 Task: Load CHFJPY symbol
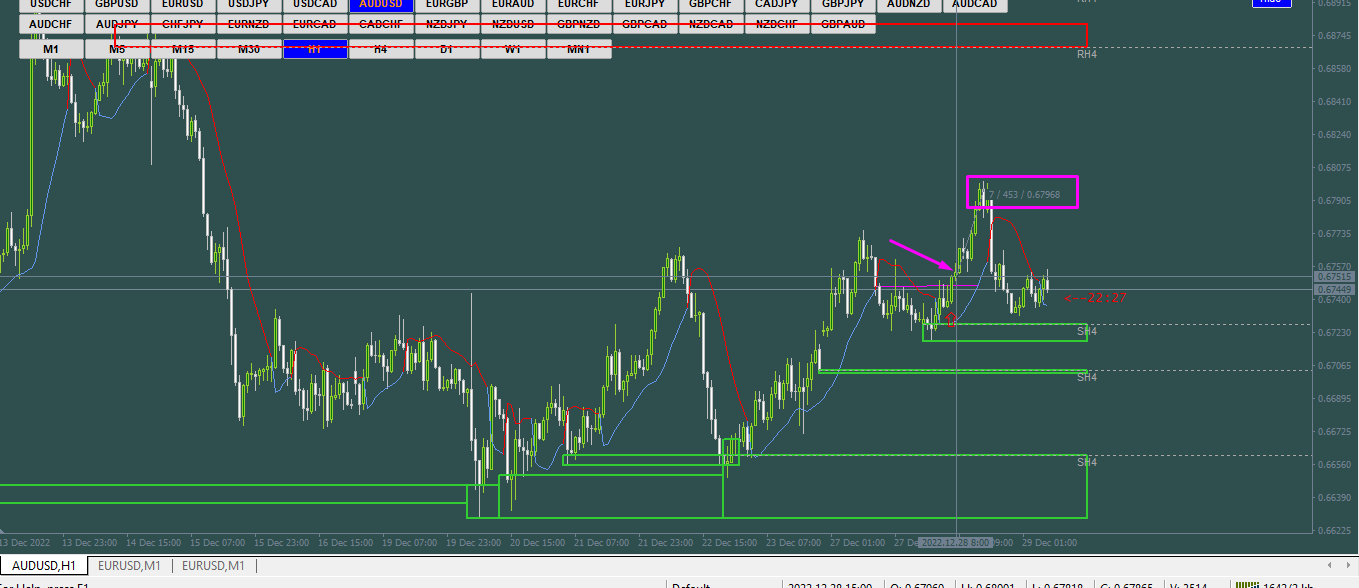[183, 24]
